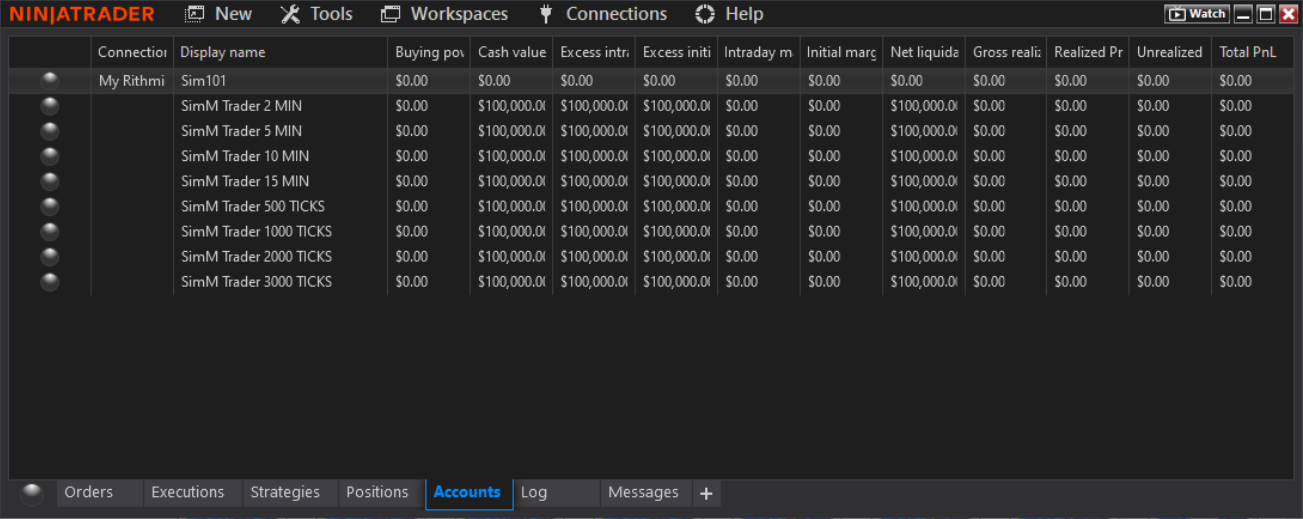
Task: Expand the Workspaces menu
Action: pos(444,14)
